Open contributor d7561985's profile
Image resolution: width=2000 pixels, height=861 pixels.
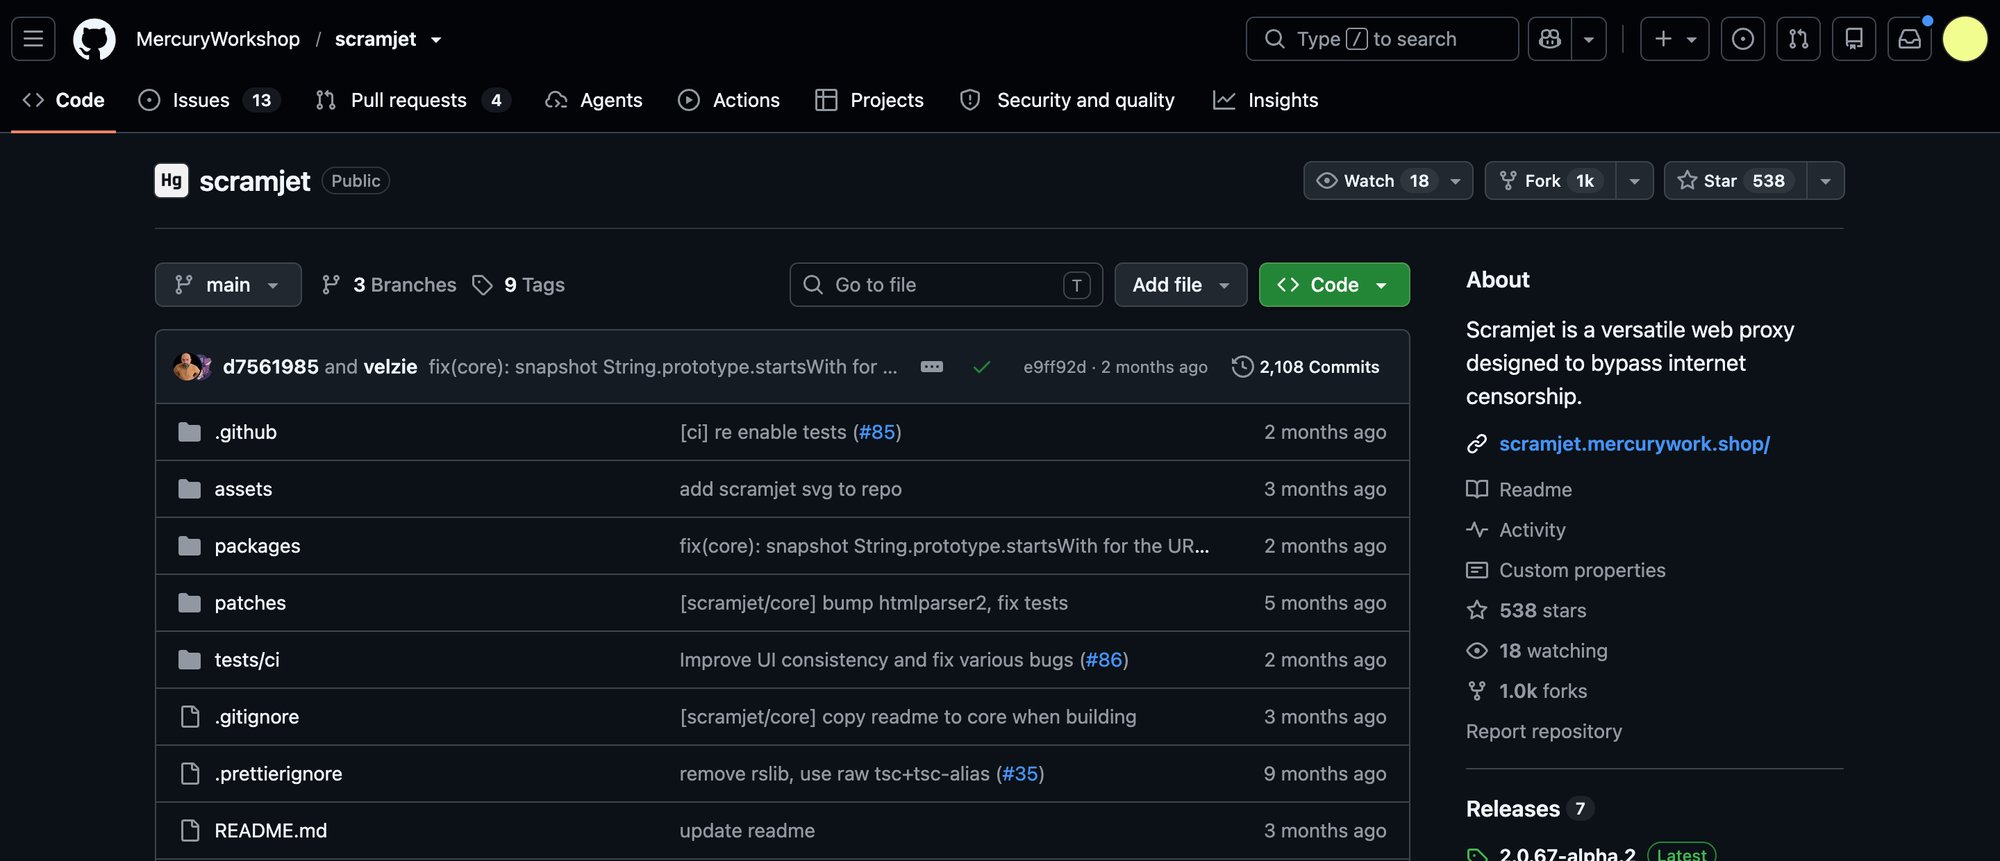[270, 367]
